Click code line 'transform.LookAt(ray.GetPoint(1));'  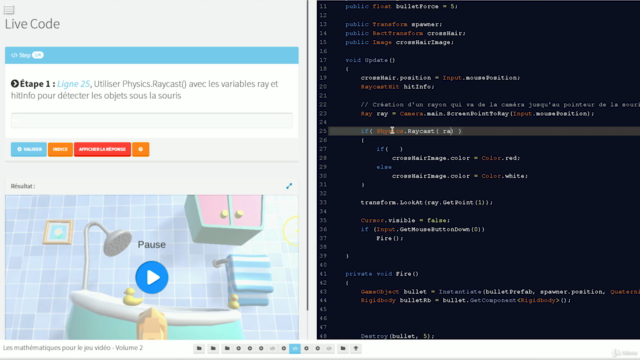tap(427, 202)
